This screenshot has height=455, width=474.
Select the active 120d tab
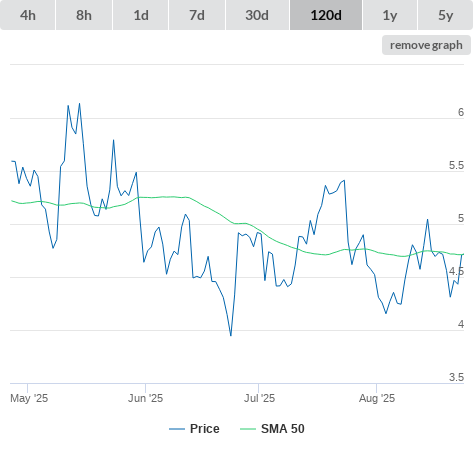[326, 15]
